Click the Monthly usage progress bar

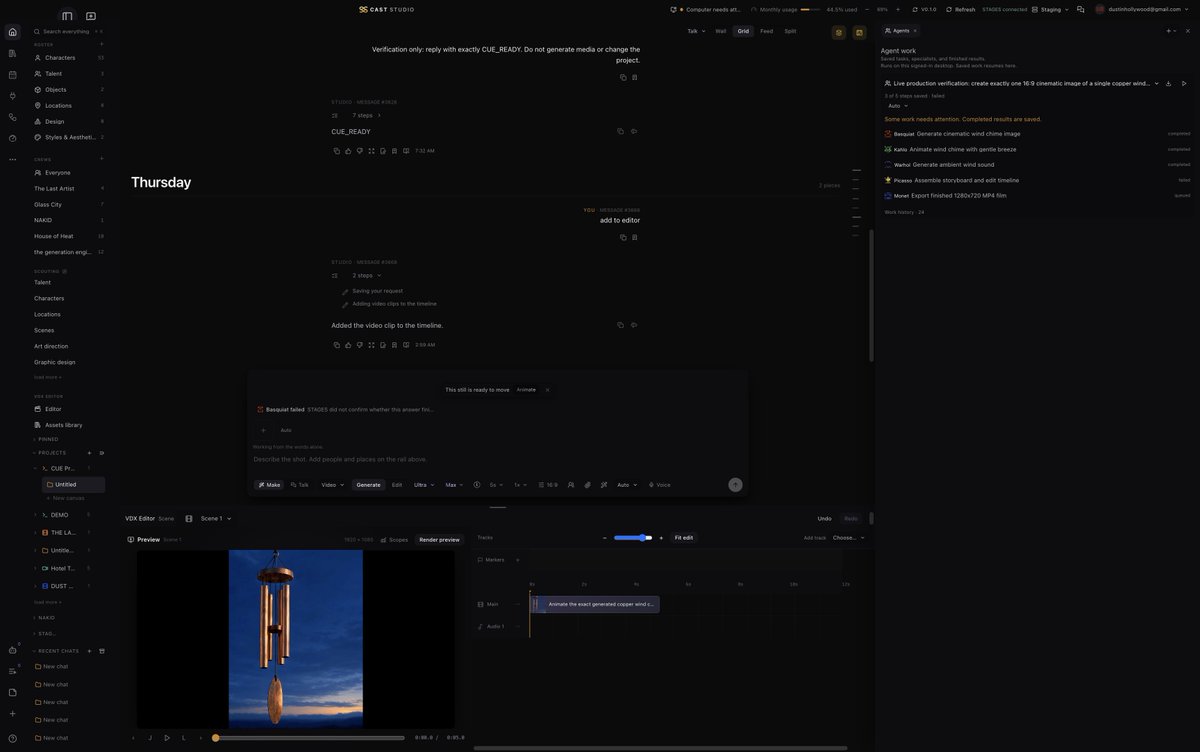(811, 9)
